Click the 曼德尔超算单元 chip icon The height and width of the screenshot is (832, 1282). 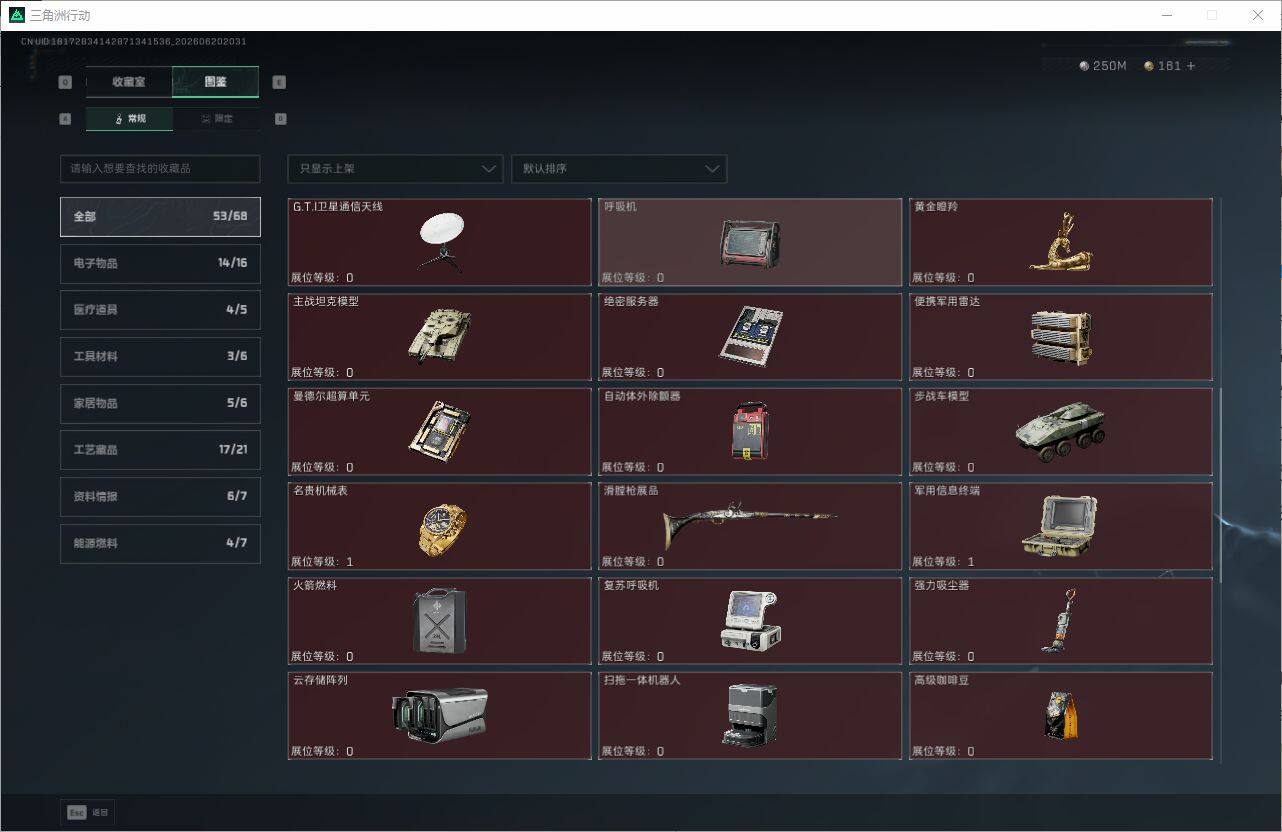tap(440, 431)
